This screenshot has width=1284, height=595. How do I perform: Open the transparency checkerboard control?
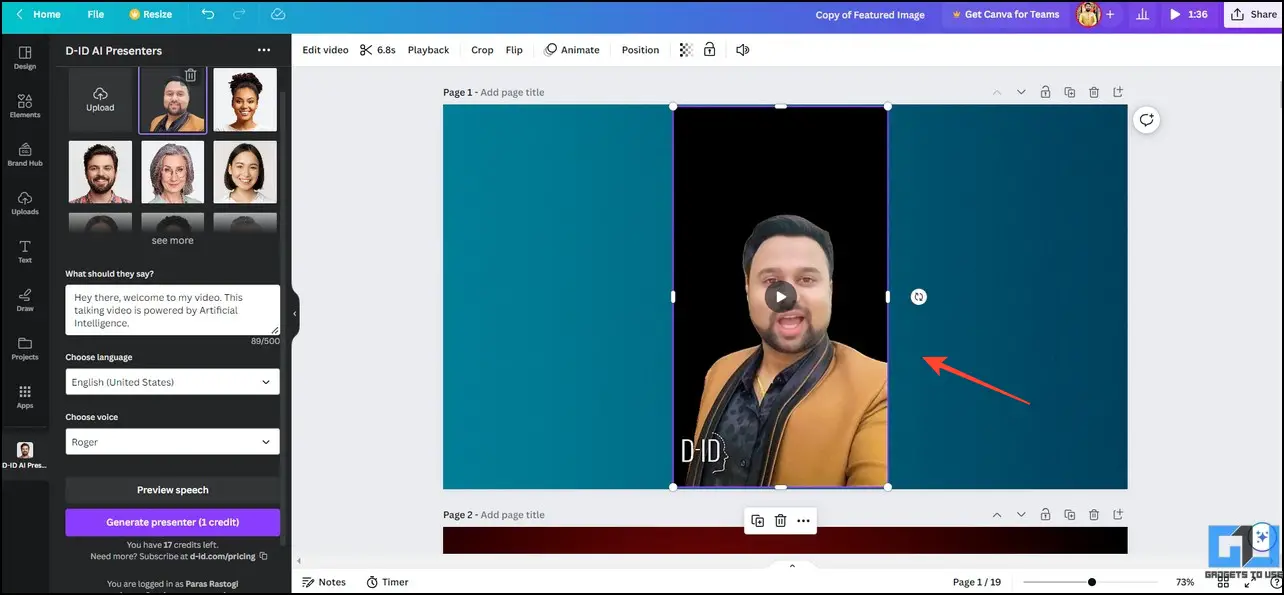(685, 50)
